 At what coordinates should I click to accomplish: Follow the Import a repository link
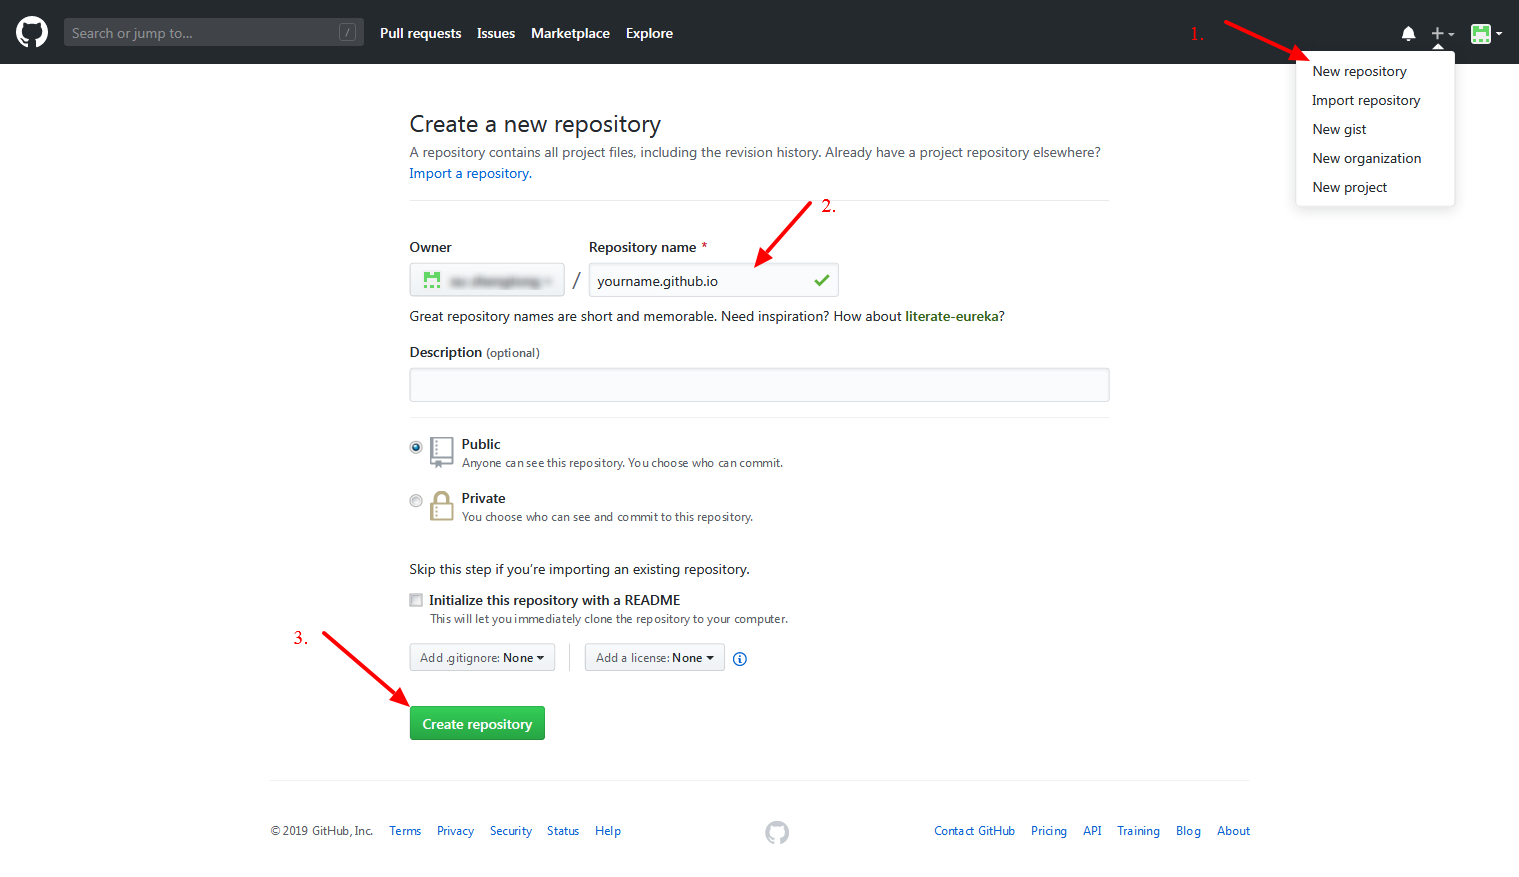(x=470, y=173)
